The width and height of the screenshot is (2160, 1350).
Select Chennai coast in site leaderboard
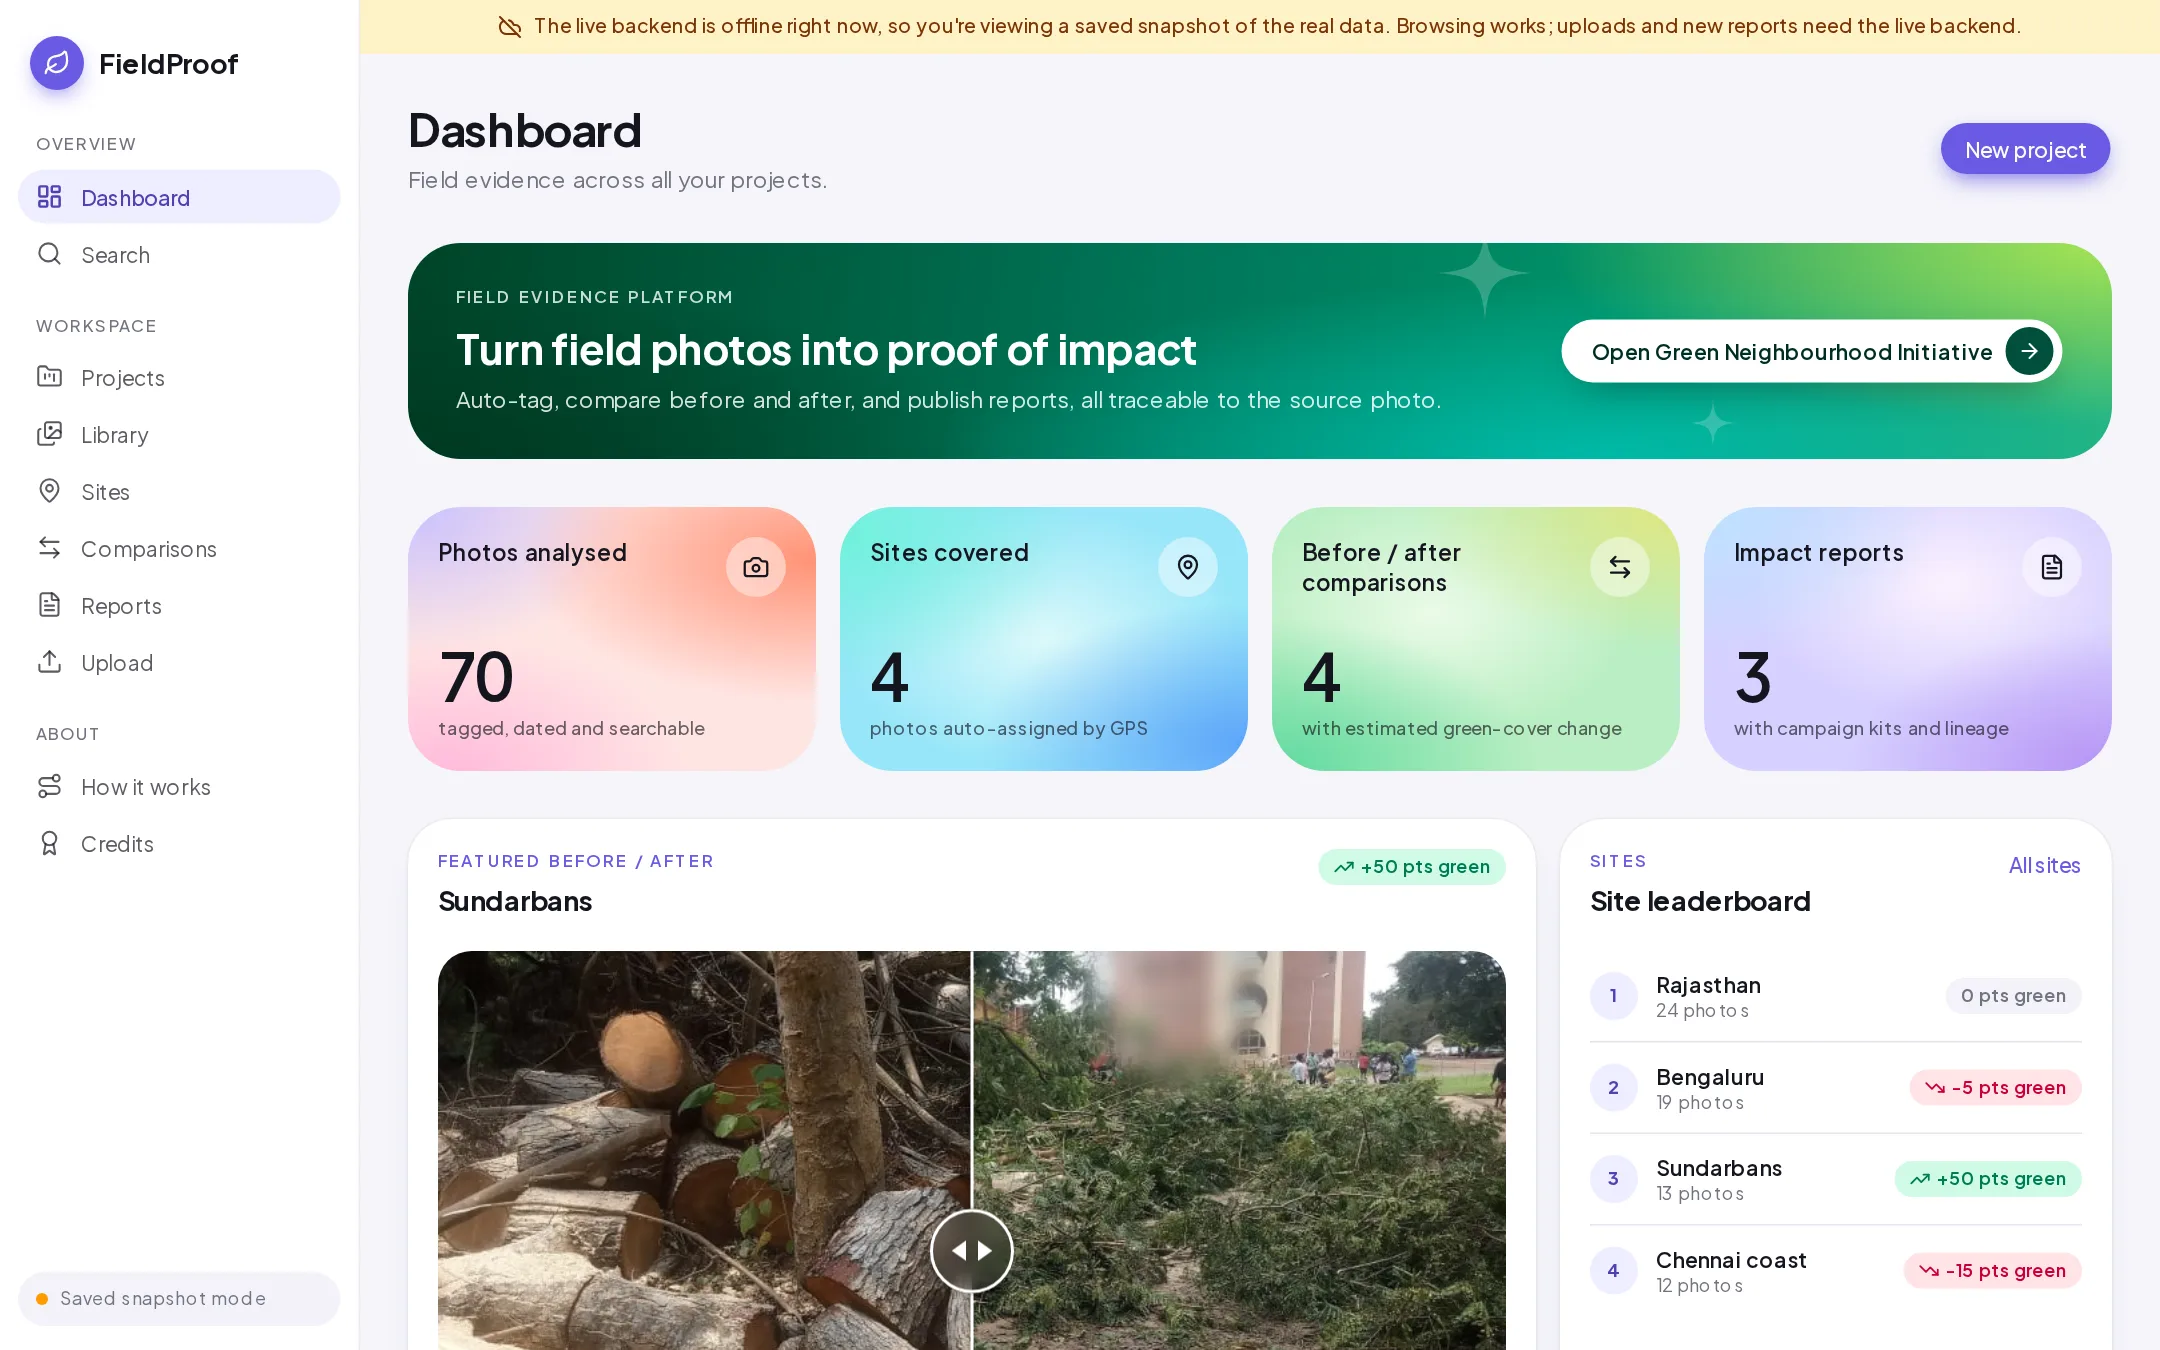[1835, 1270]
